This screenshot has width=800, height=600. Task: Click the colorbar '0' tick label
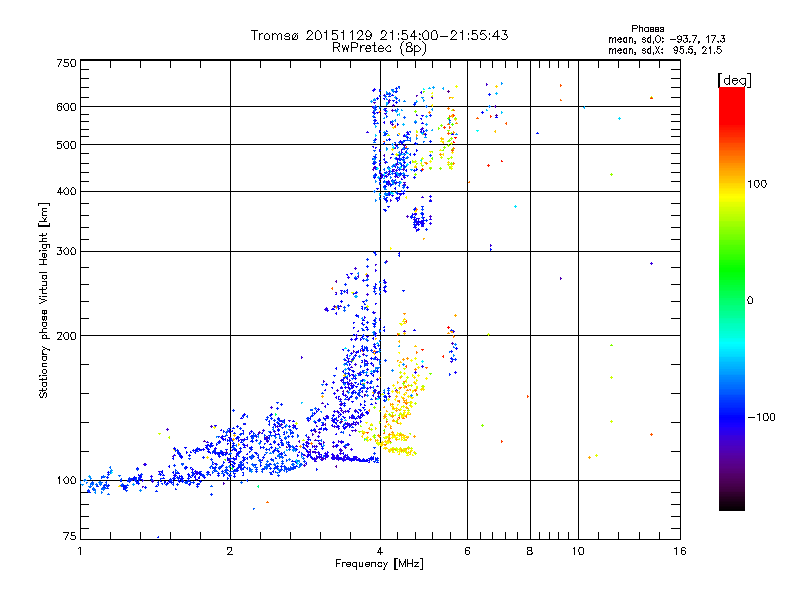coord(750,300)
